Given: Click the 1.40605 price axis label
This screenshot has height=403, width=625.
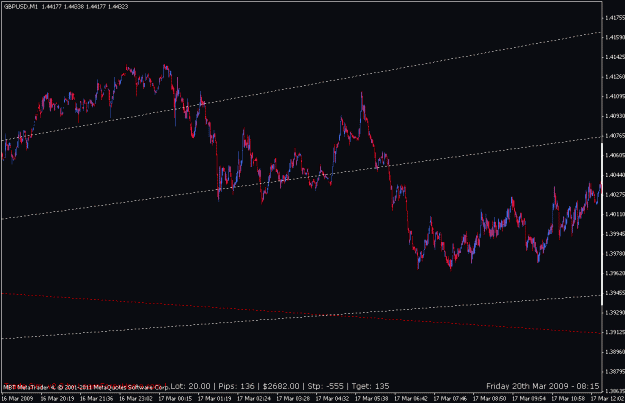Looking at the screenshot, I should pos(615,155).
